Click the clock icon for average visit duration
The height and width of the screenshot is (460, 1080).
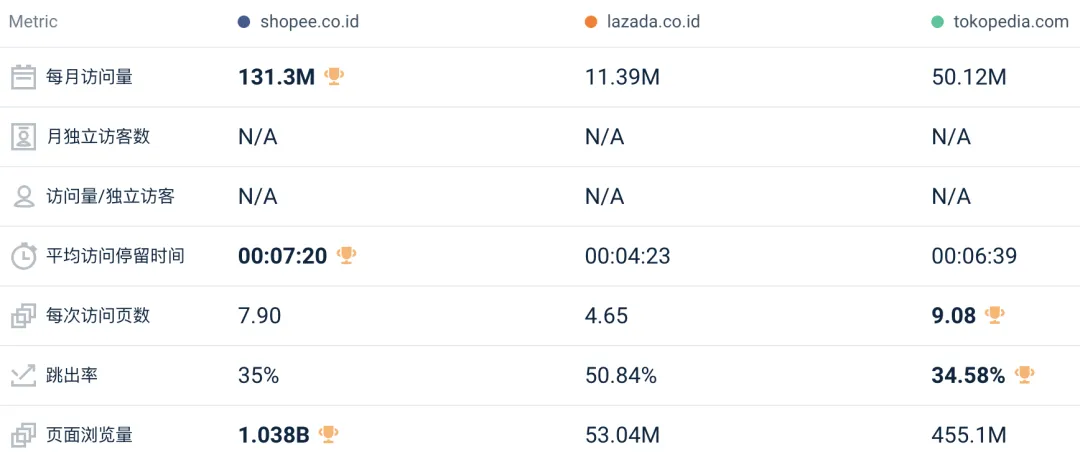click(23, 256)
